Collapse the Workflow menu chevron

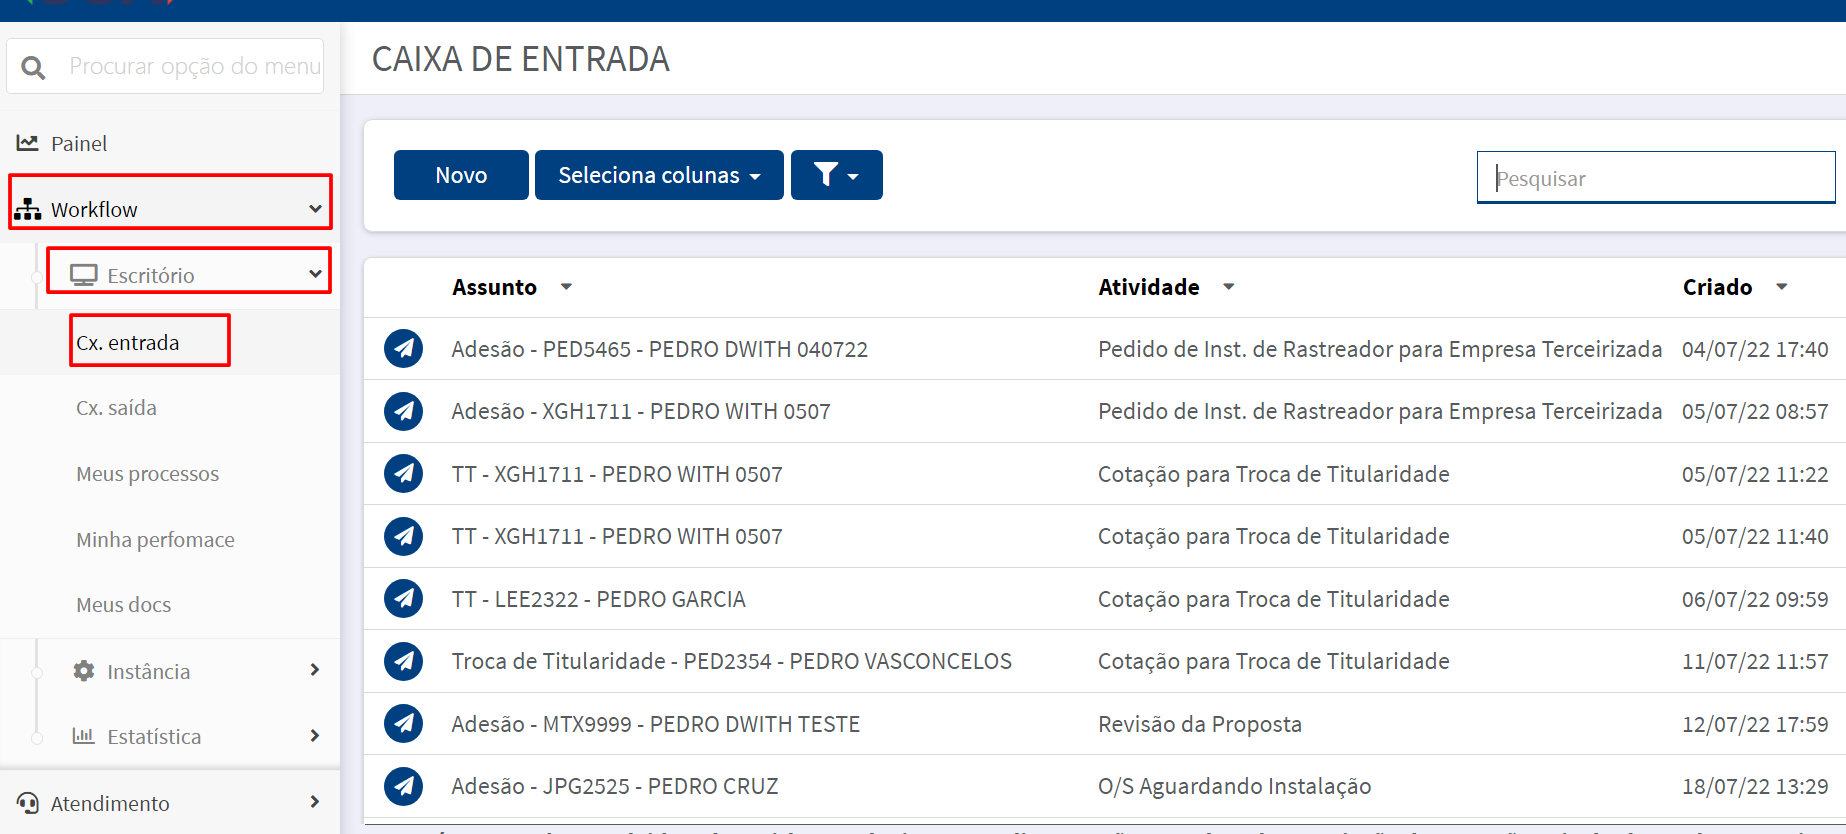click(315, 209)
